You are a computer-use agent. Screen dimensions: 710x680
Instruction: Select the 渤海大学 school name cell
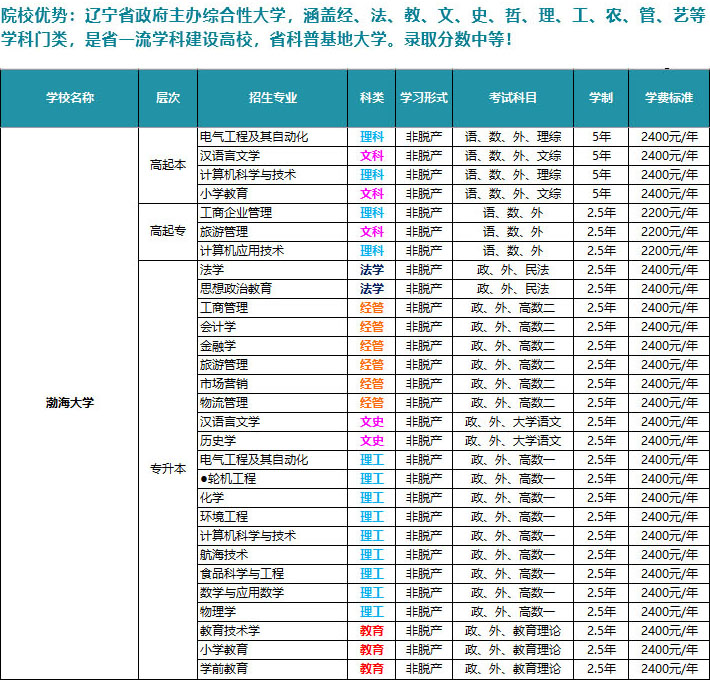coord(69,402)
